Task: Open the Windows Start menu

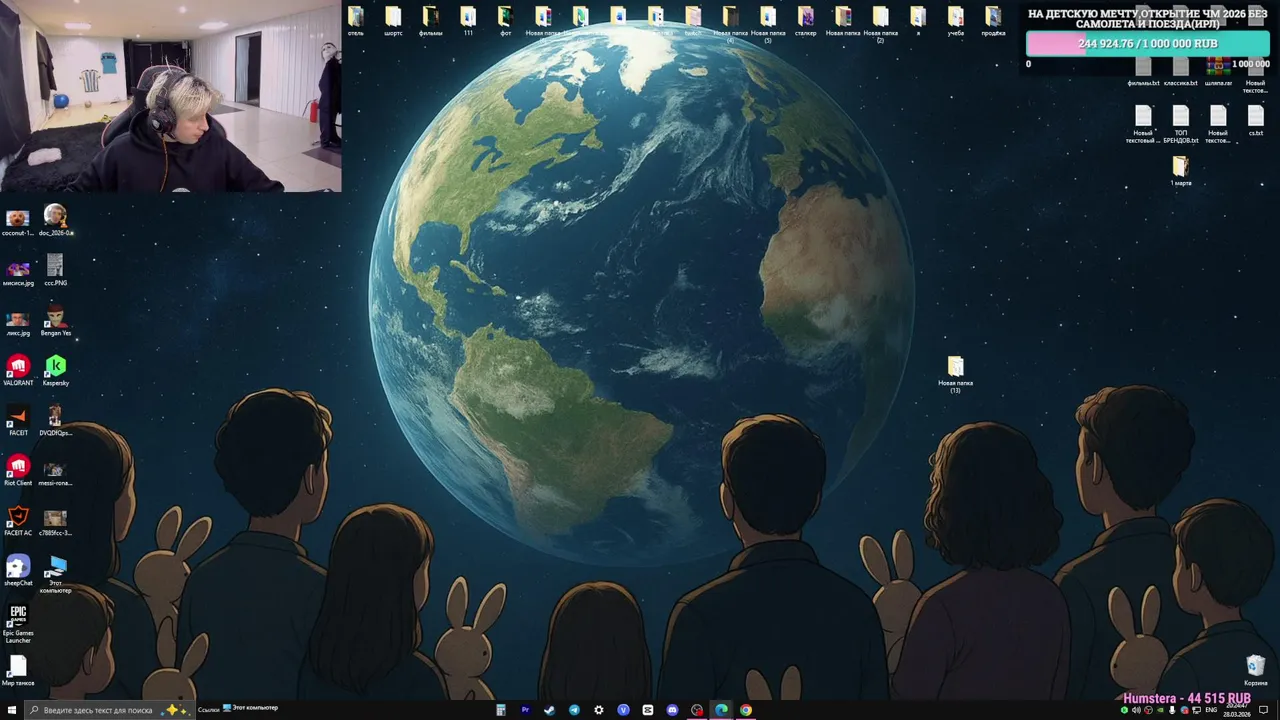Action: coord(10,710)
